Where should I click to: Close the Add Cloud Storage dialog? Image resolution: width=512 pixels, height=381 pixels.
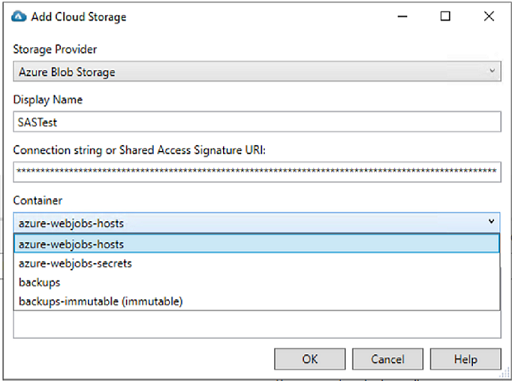pyautogui.click(x=489, y=16)
